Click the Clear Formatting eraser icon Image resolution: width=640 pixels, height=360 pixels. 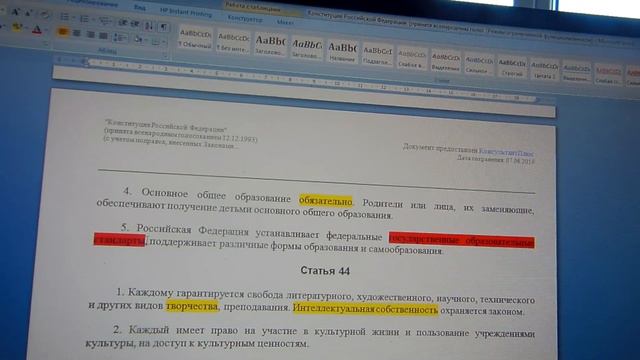pos(44,15)
